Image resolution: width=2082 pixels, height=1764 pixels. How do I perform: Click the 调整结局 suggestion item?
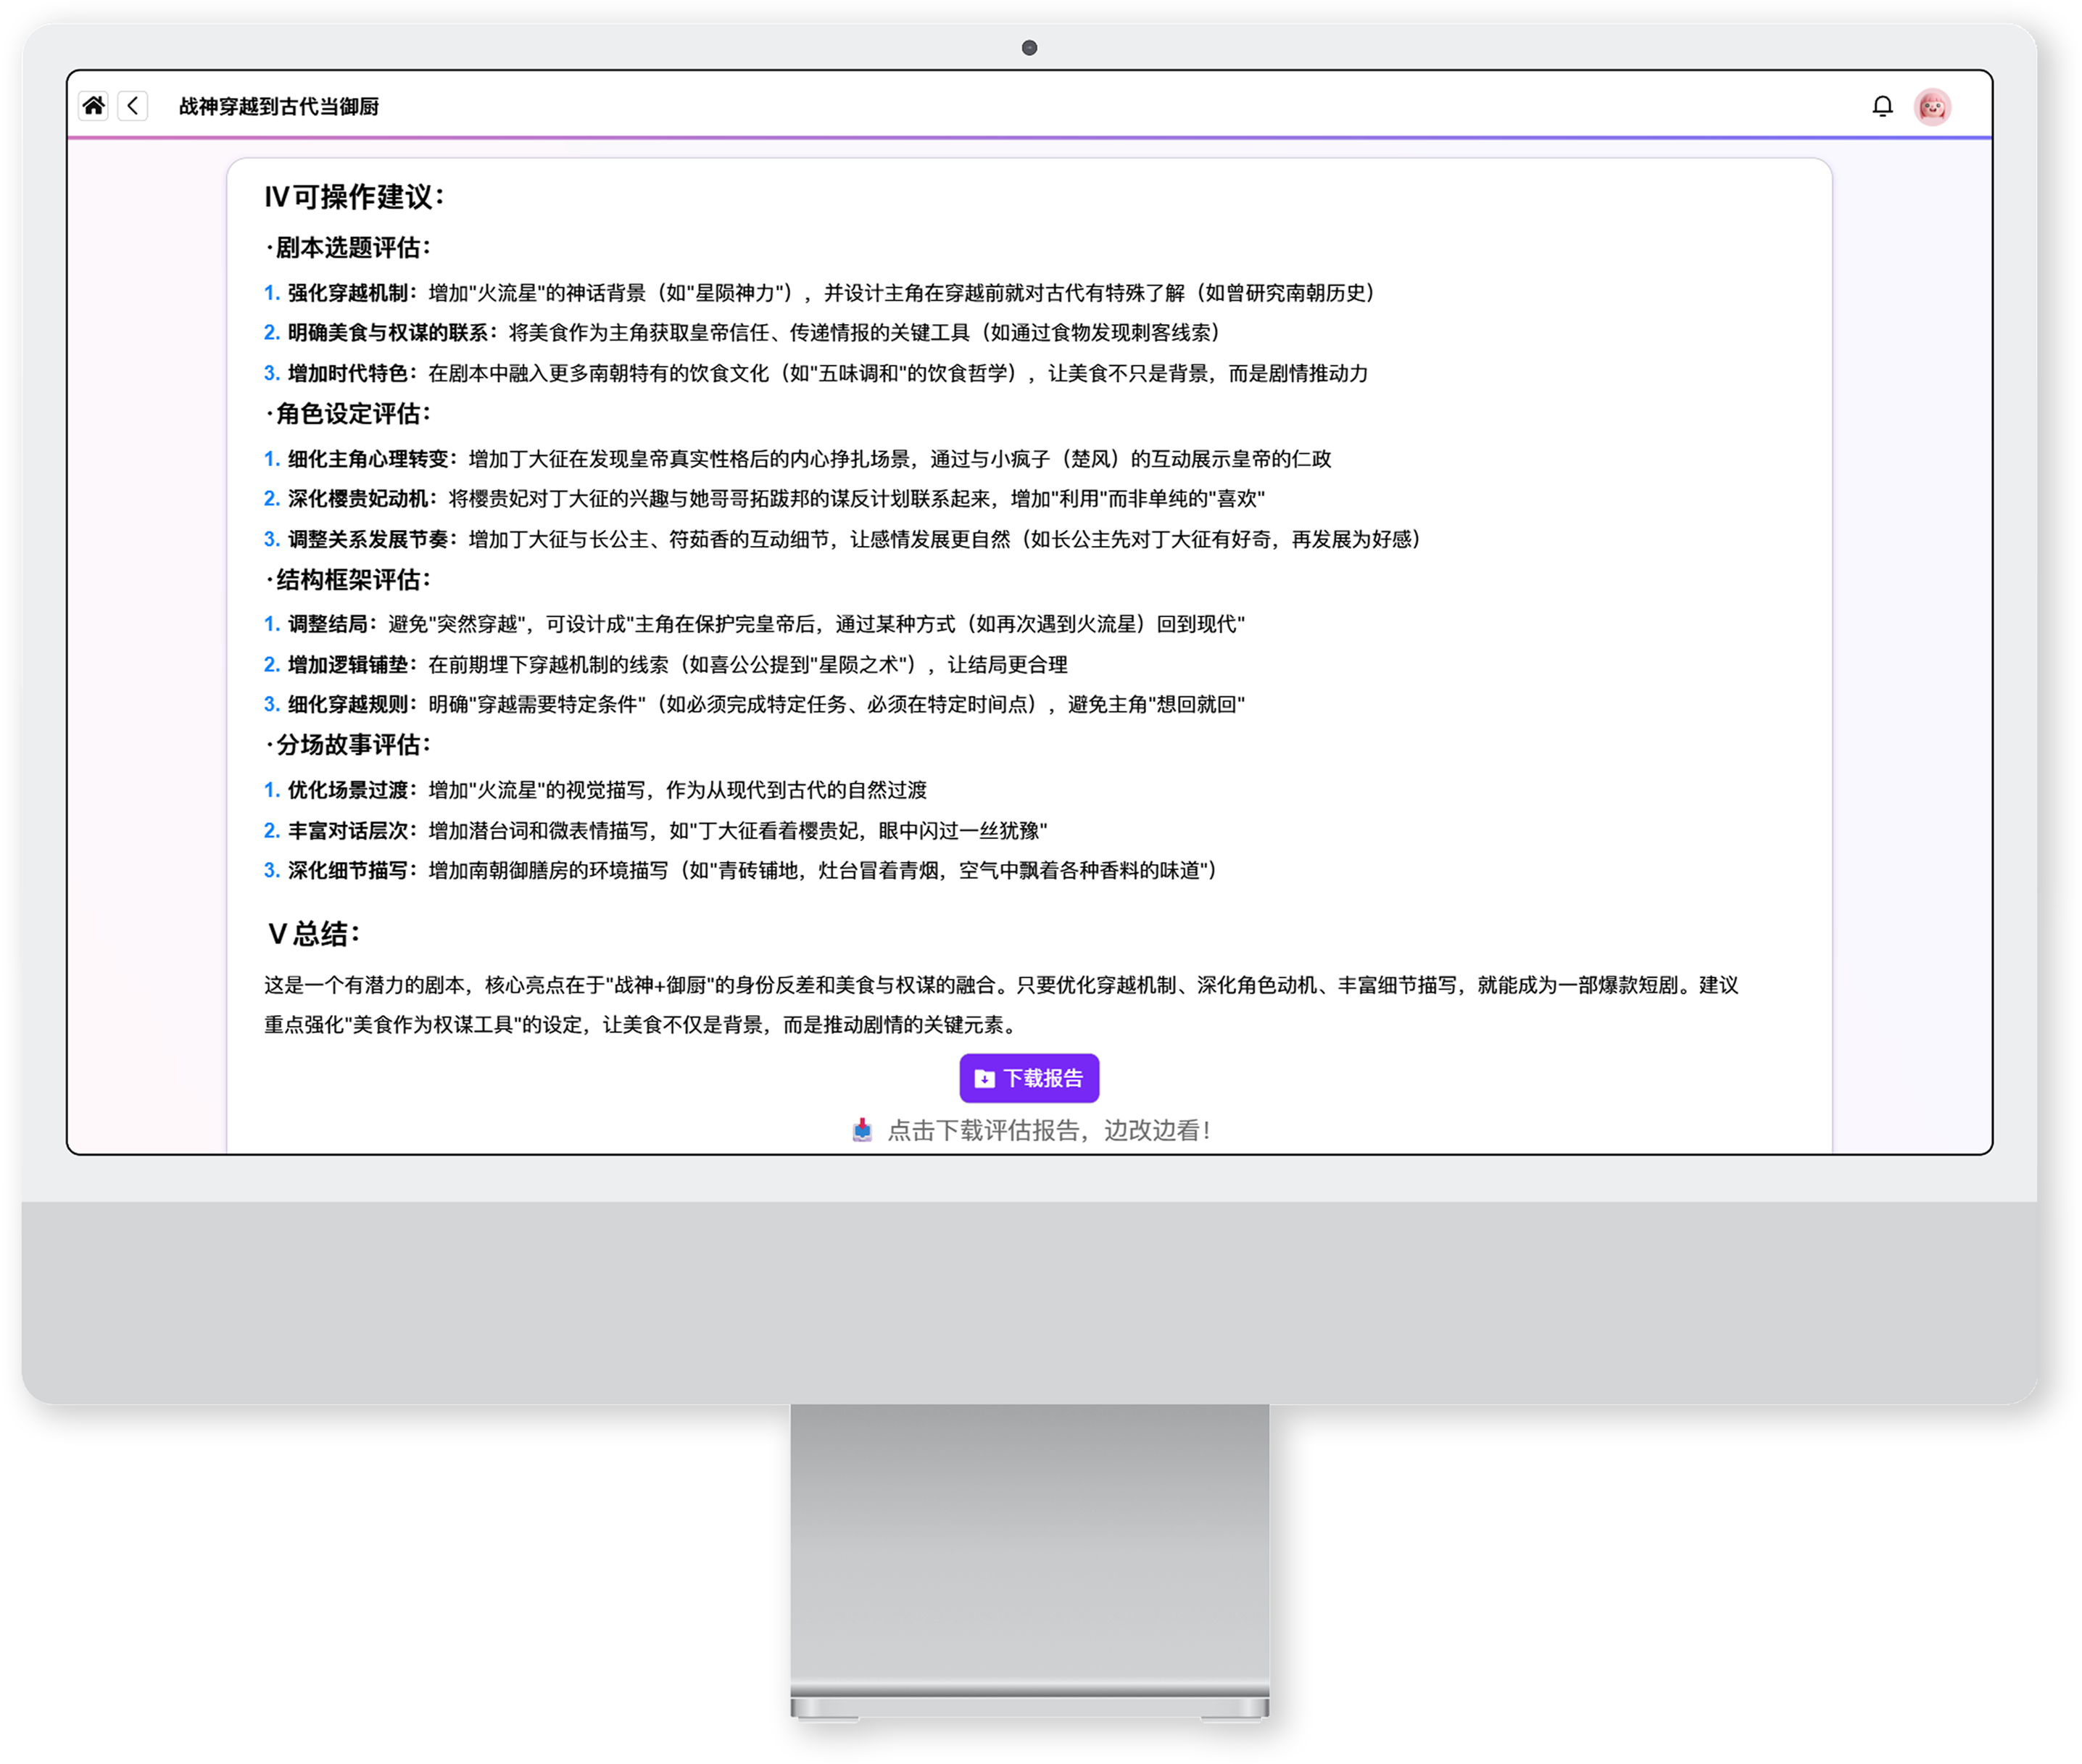755,624
